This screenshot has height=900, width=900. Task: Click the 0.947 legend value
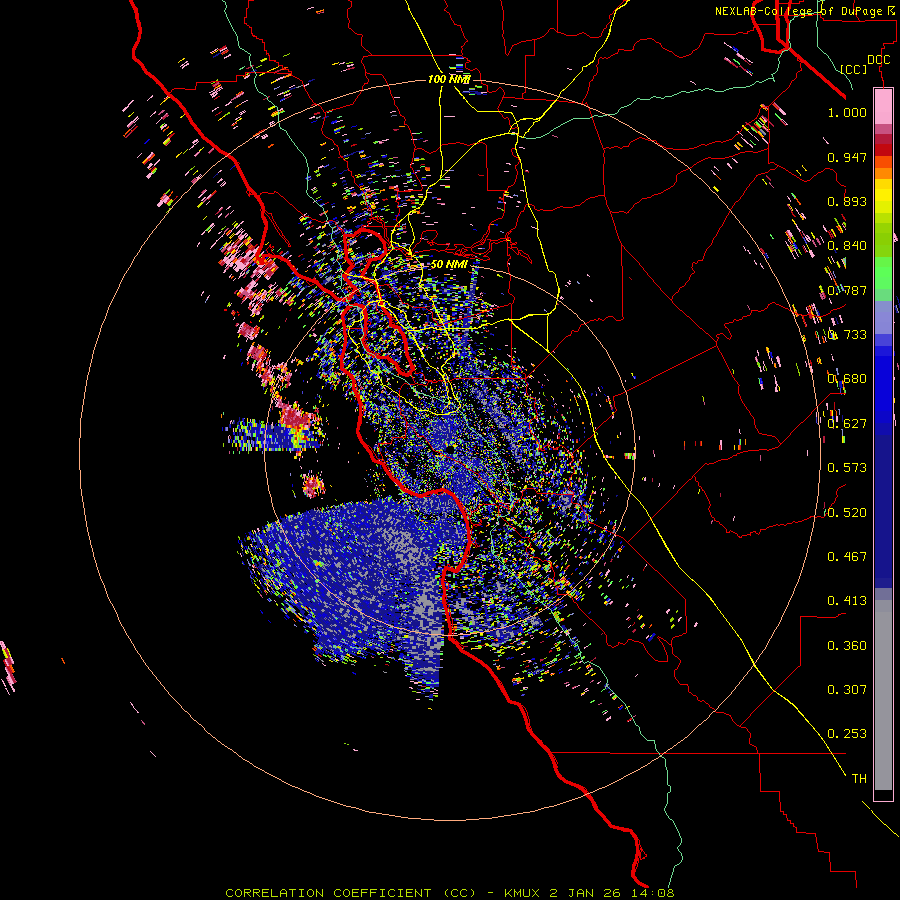[847, 157]
